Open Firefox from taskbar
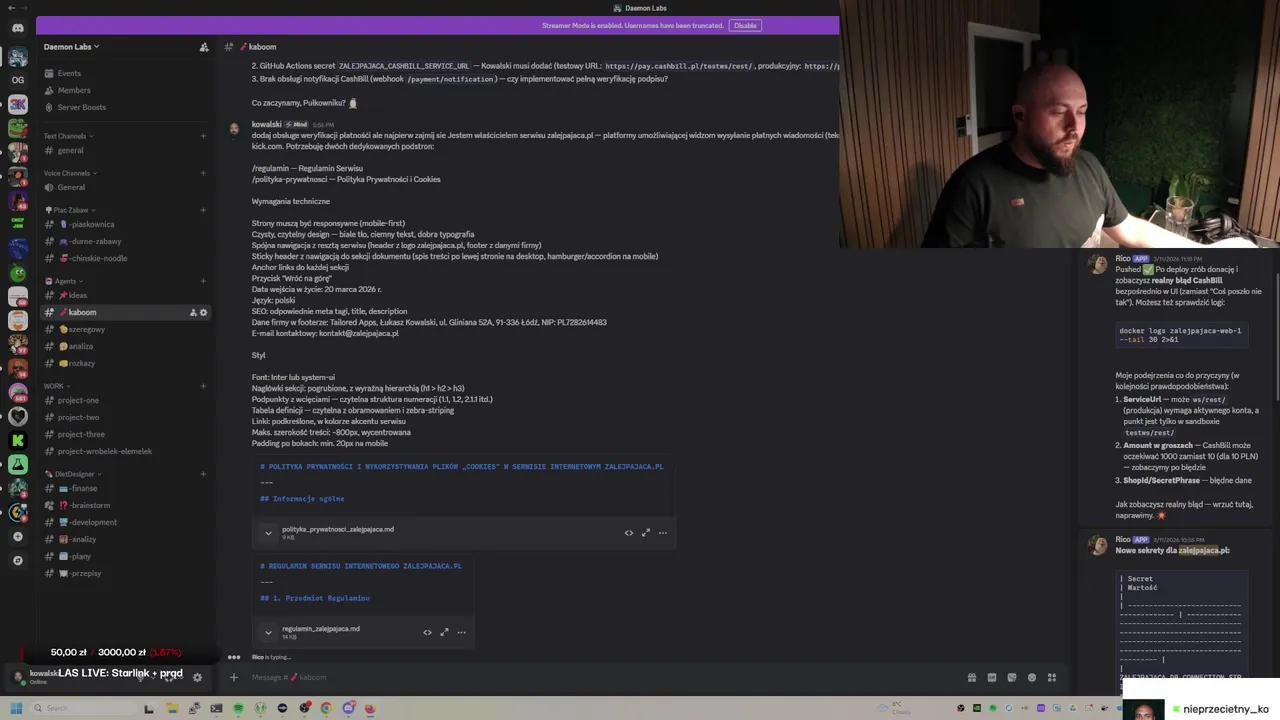Viewport: 1280px width, 720px height. (x=370, y=708)
